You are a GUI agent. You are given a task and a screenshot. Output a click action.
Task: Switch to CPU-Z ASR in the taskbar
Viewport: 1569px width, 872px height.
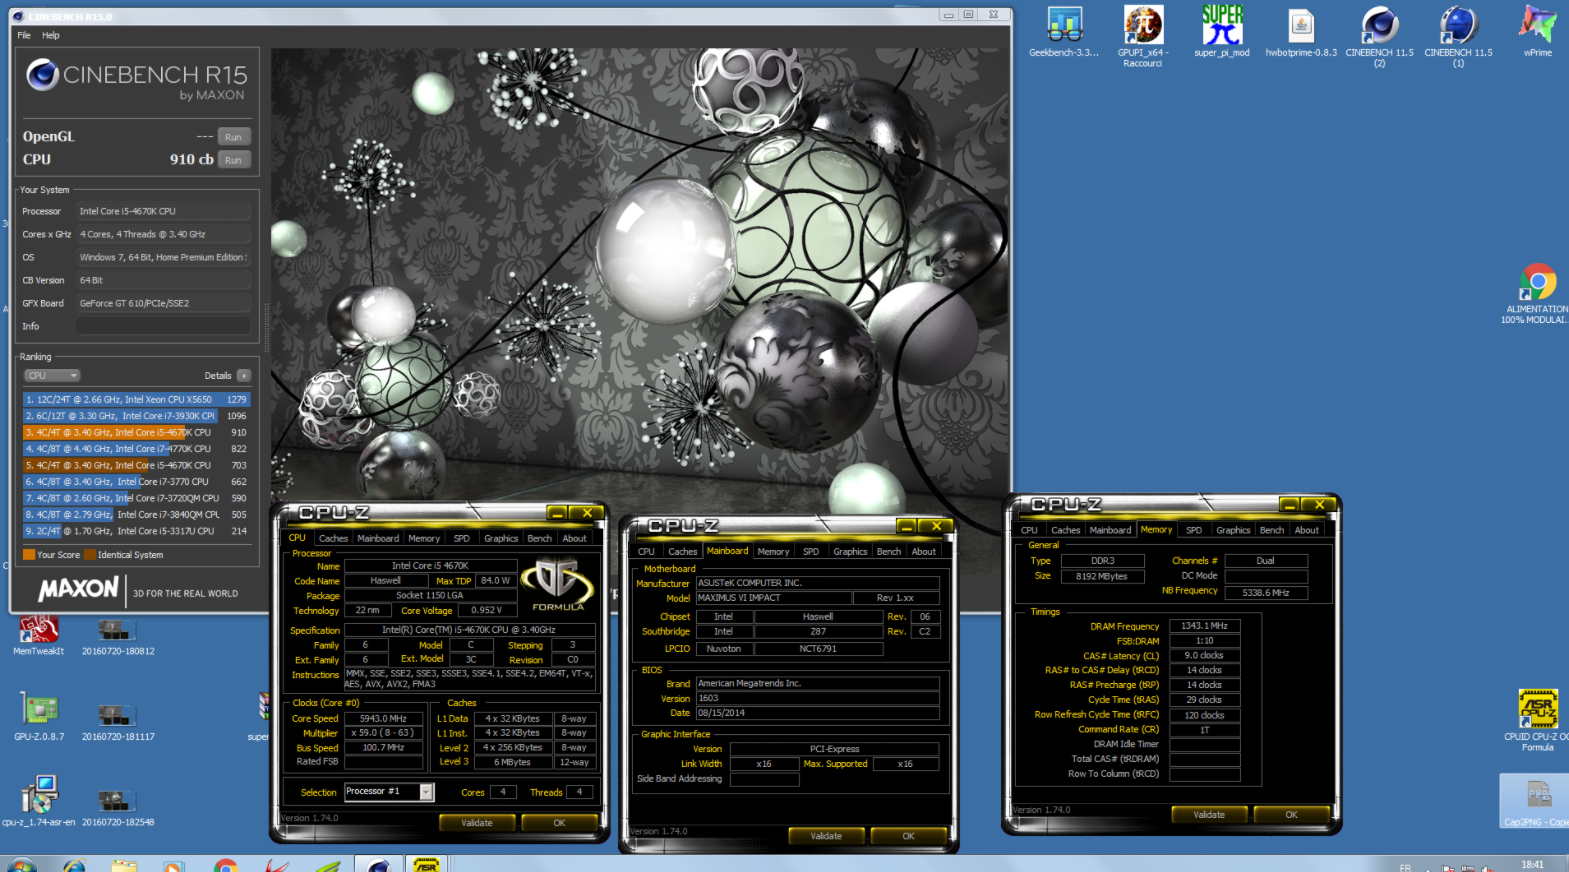tap(427, 864)
